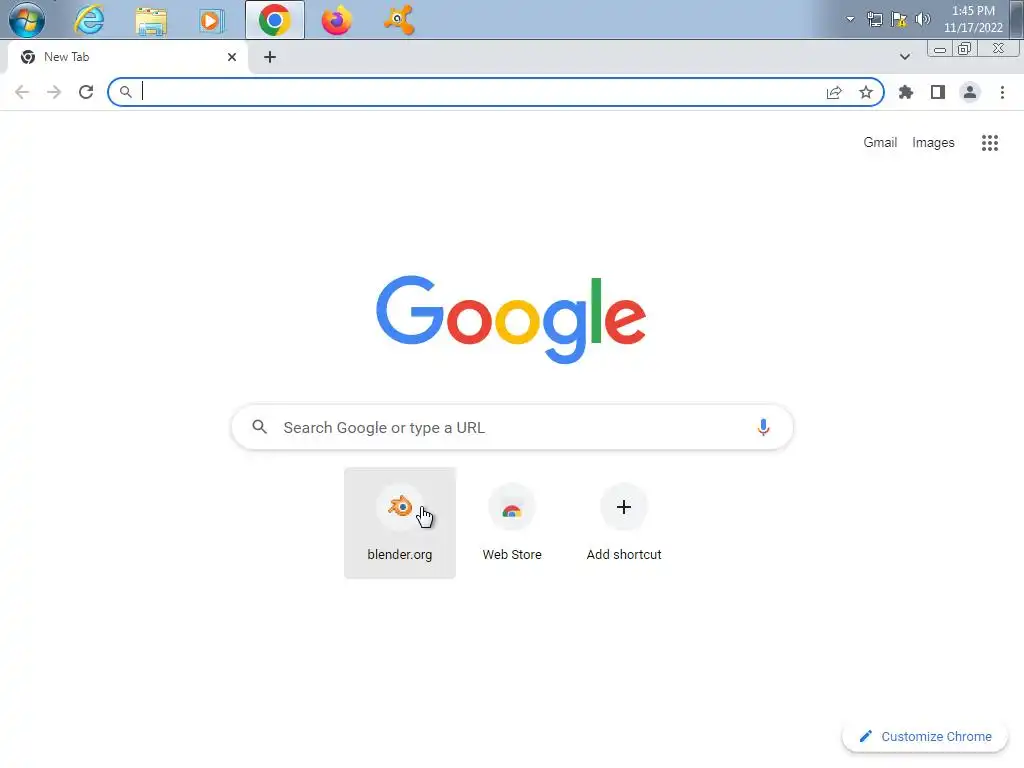Minimize the Chrome window
1024x768 pixels.
pos(940,49)
